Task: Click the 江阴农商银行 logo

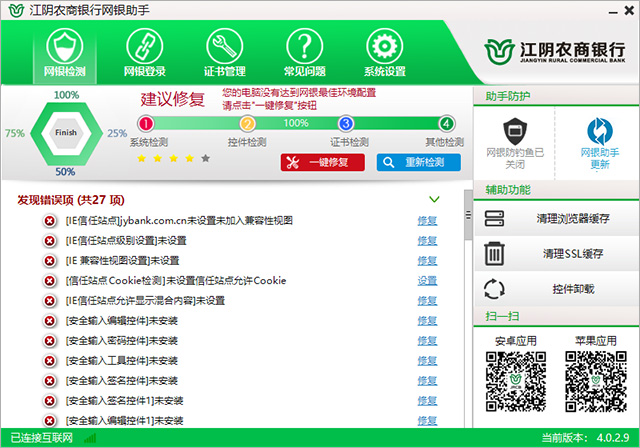Action: pyautogui.click(x=555, y=52)
